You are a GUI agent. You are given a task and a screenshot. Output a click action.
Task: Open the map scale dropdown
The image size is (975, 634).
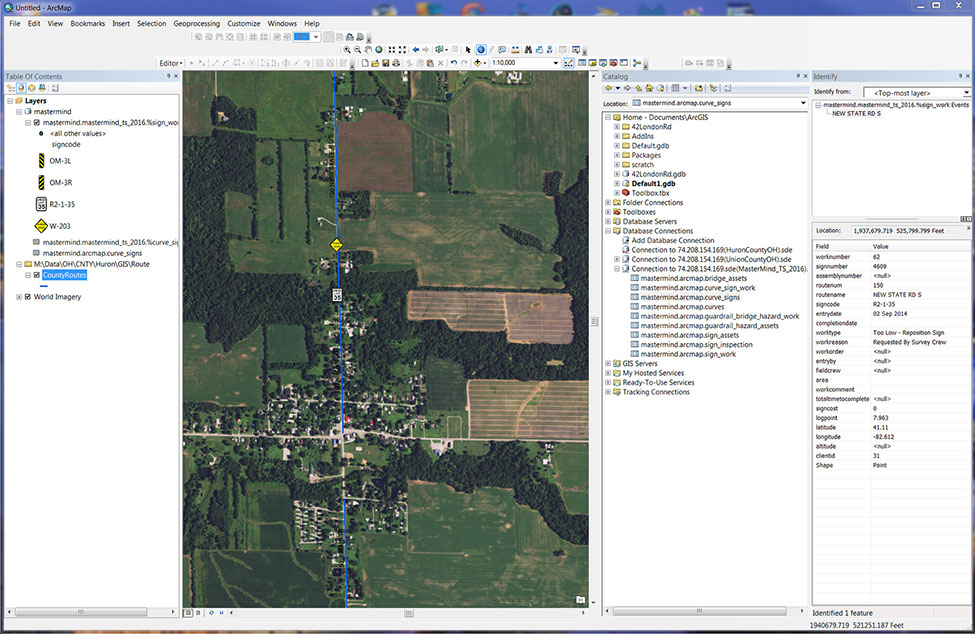(555, 63)
